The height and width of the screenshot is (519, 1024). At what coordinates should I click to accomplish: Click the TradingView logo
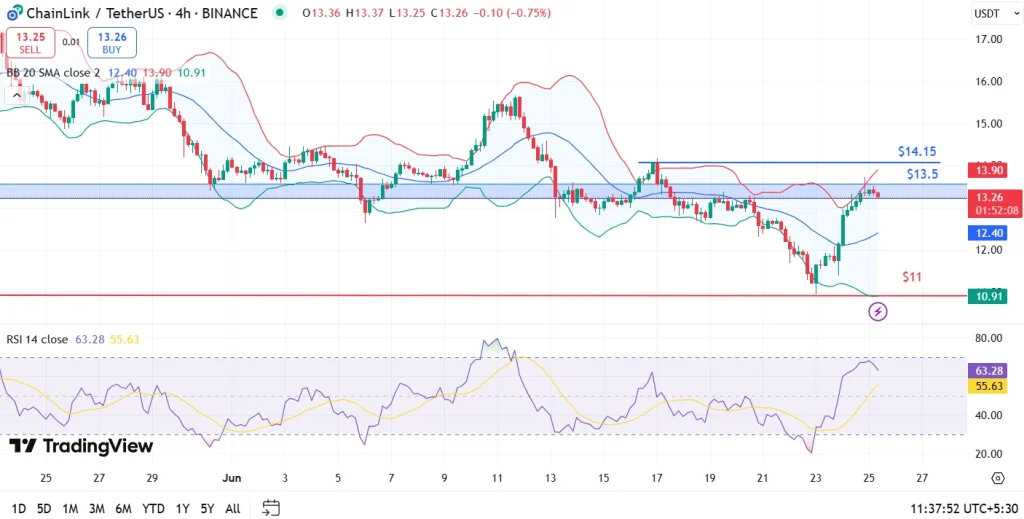point(82,446)
